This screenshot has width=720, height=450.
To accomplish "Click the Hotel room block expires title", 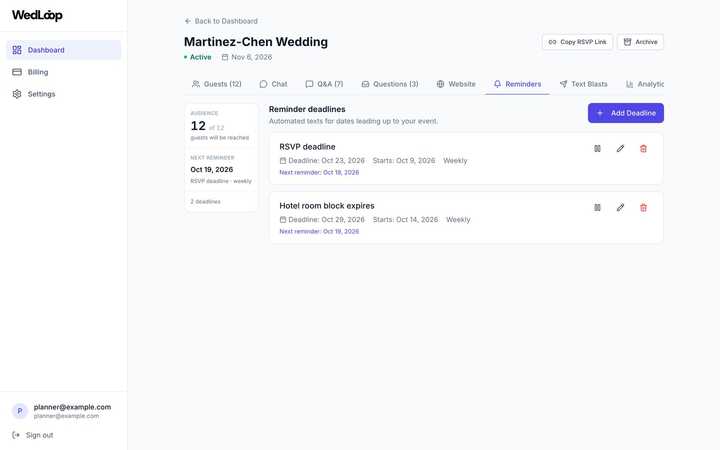I will (x=327, y=206).
